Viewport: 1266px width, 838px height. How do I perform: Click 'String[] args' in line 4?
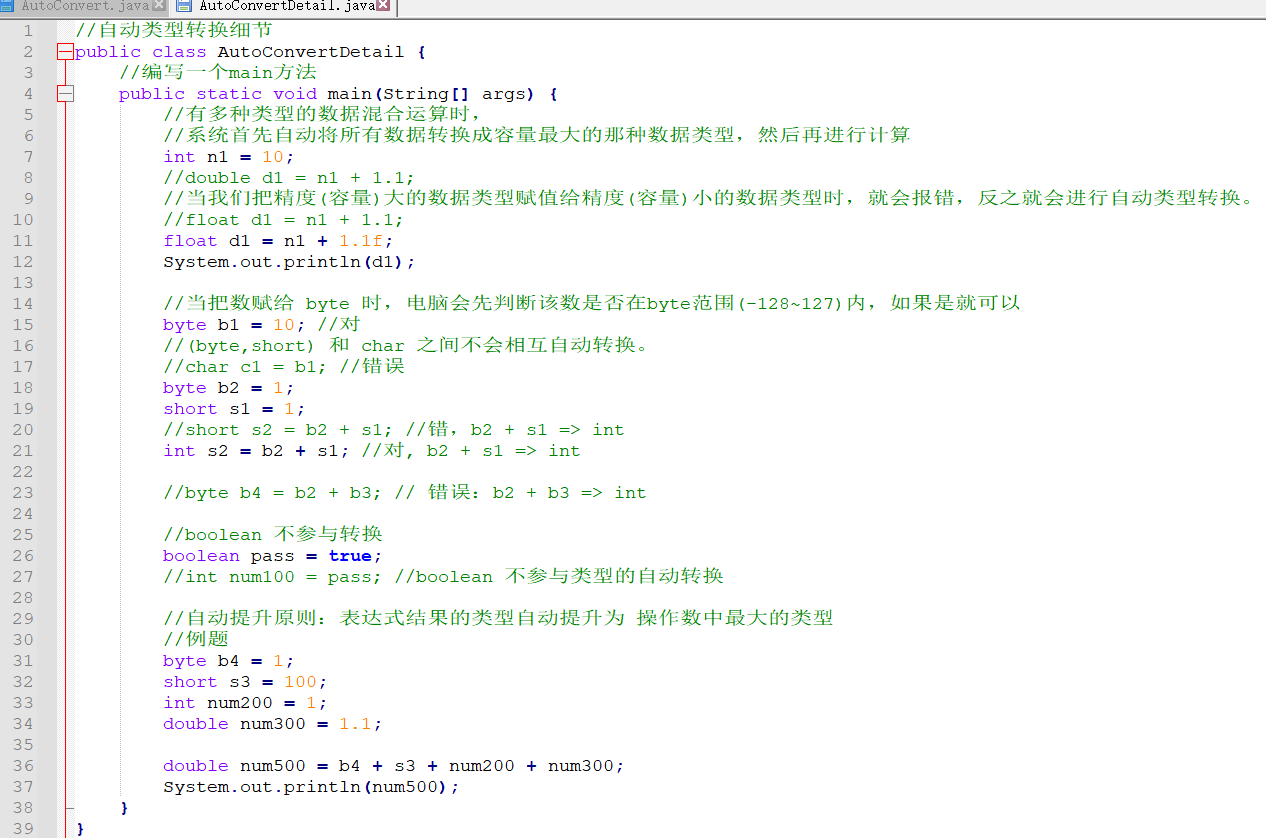tap(453, 94)
